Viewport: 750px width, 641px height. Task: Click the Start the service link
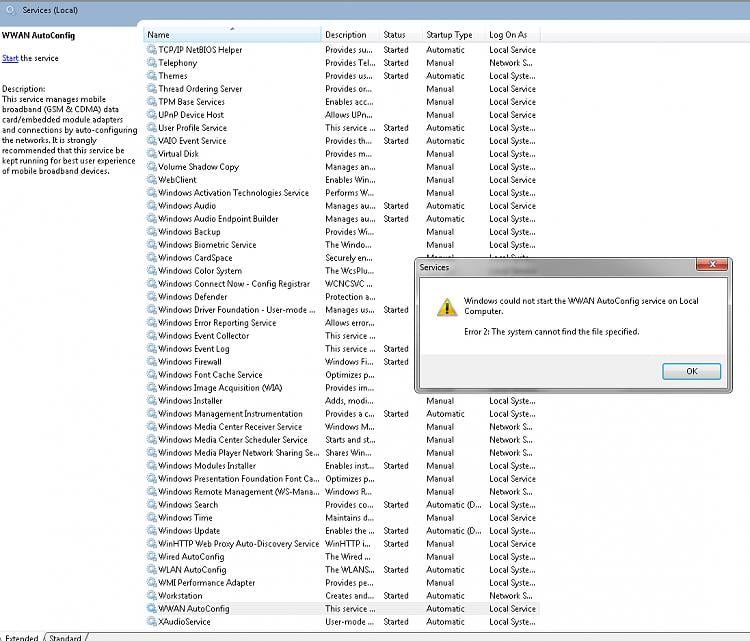[x=10, y=58]
